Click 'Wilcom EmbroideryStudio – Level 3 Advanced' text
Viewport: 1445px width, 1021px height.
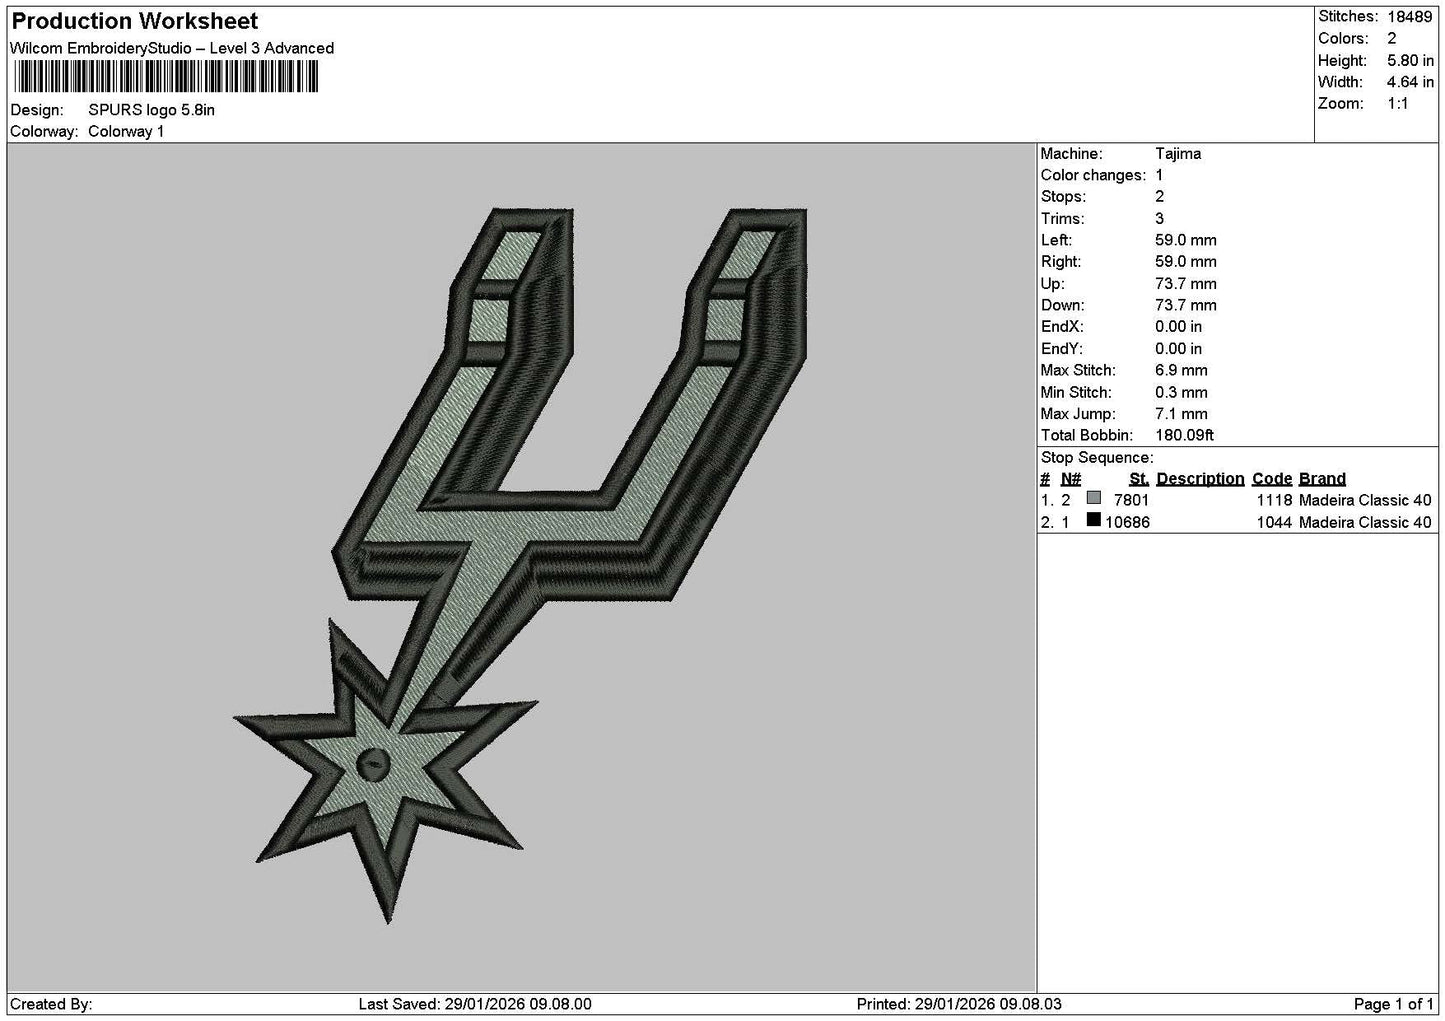(x=172, y=48)
